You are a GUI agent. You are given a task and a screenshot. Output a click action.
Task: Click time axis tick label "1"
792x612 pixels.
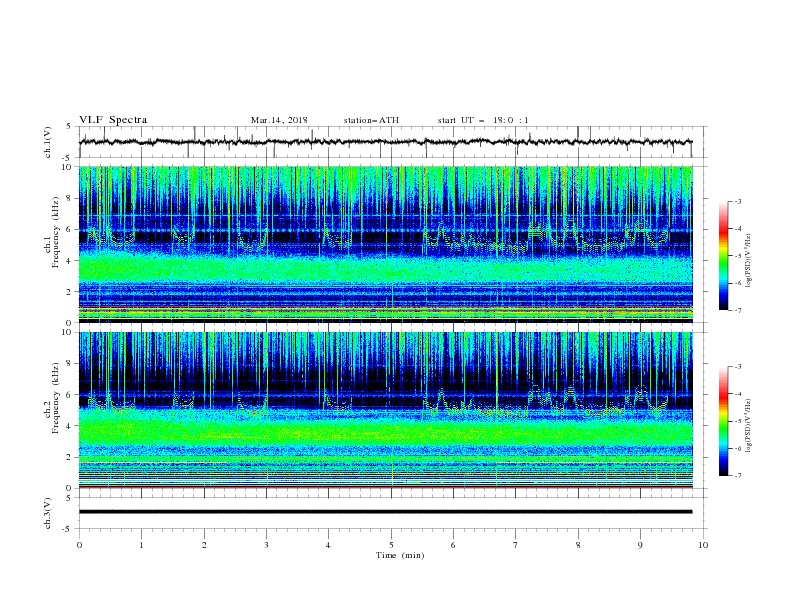(141, 545)
